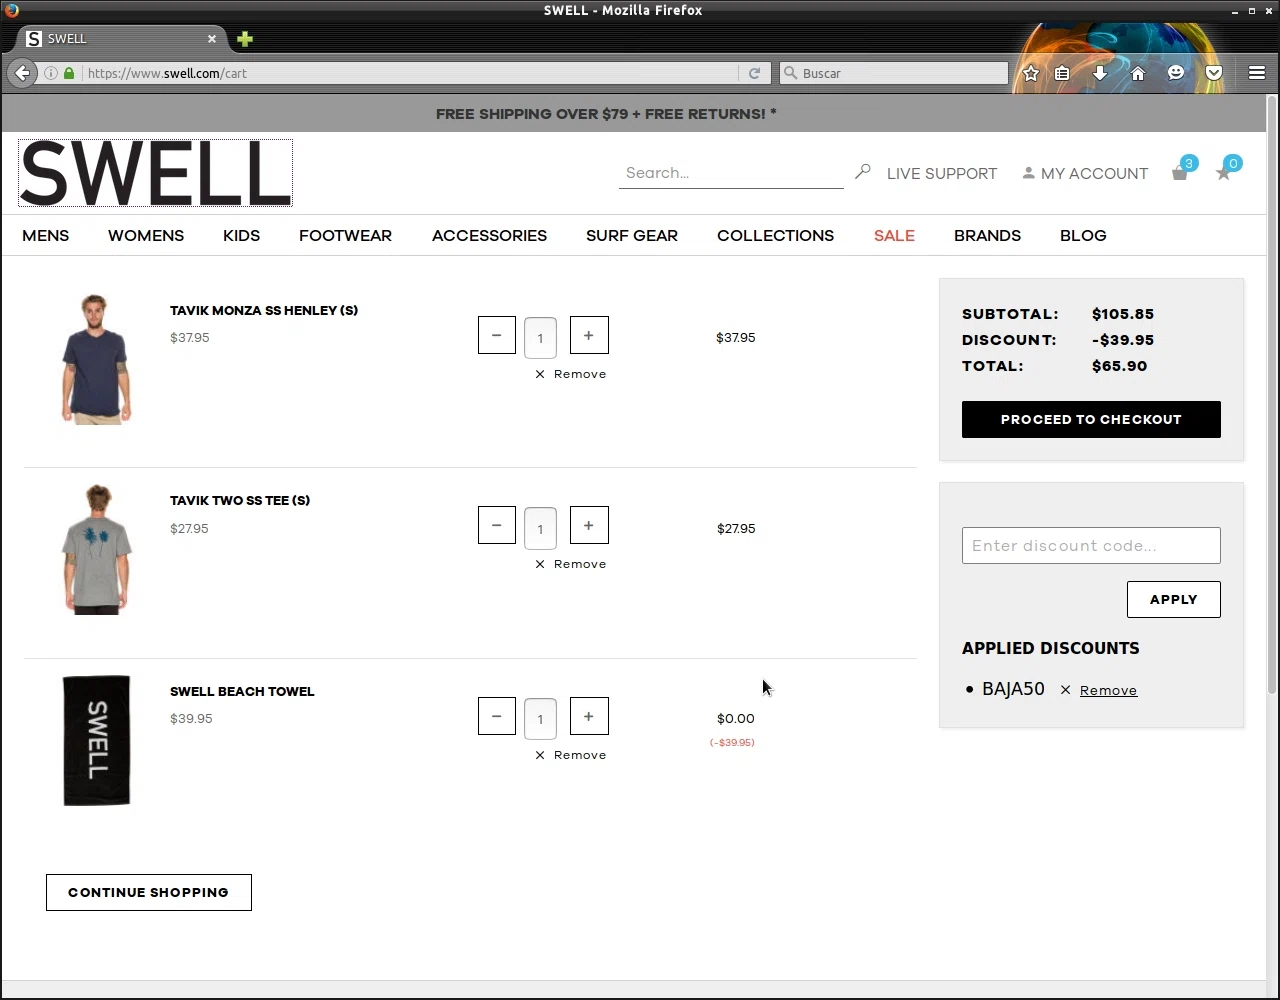Increase quantity of Swell Beach Towel

coord(589,716)
